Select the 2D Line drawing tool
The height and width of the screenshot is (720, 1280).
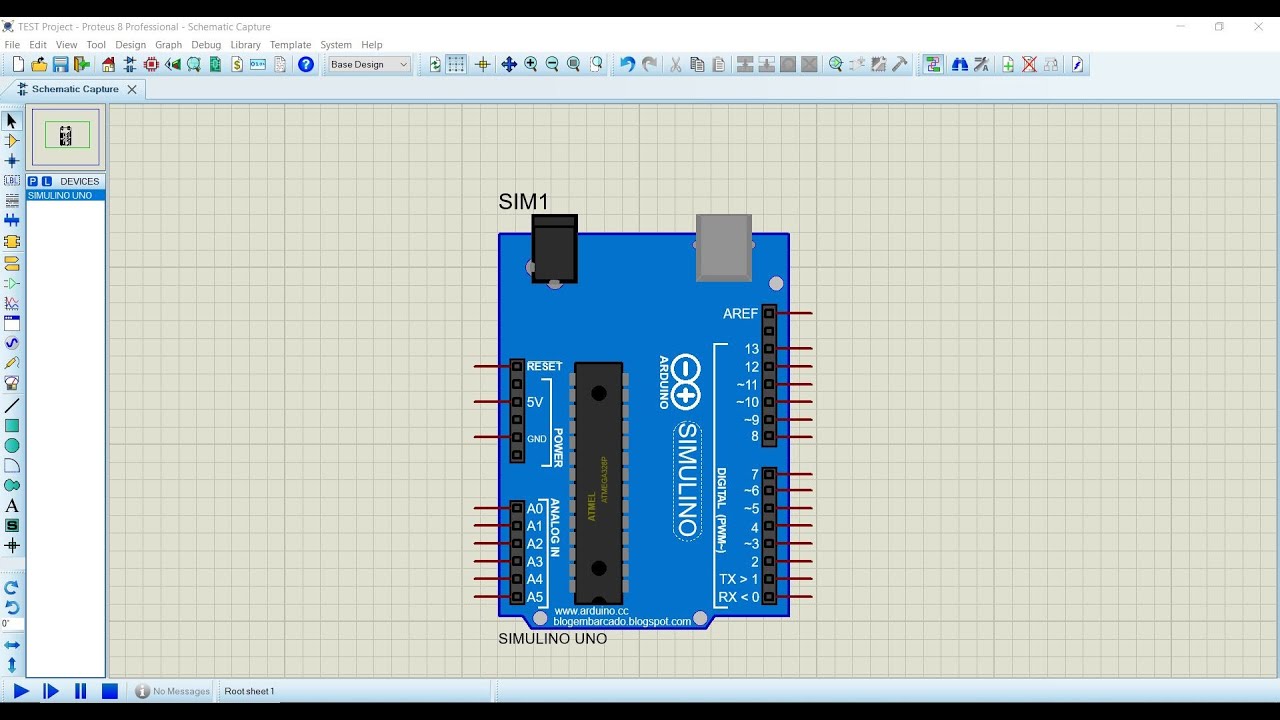(x=12, y=406)
